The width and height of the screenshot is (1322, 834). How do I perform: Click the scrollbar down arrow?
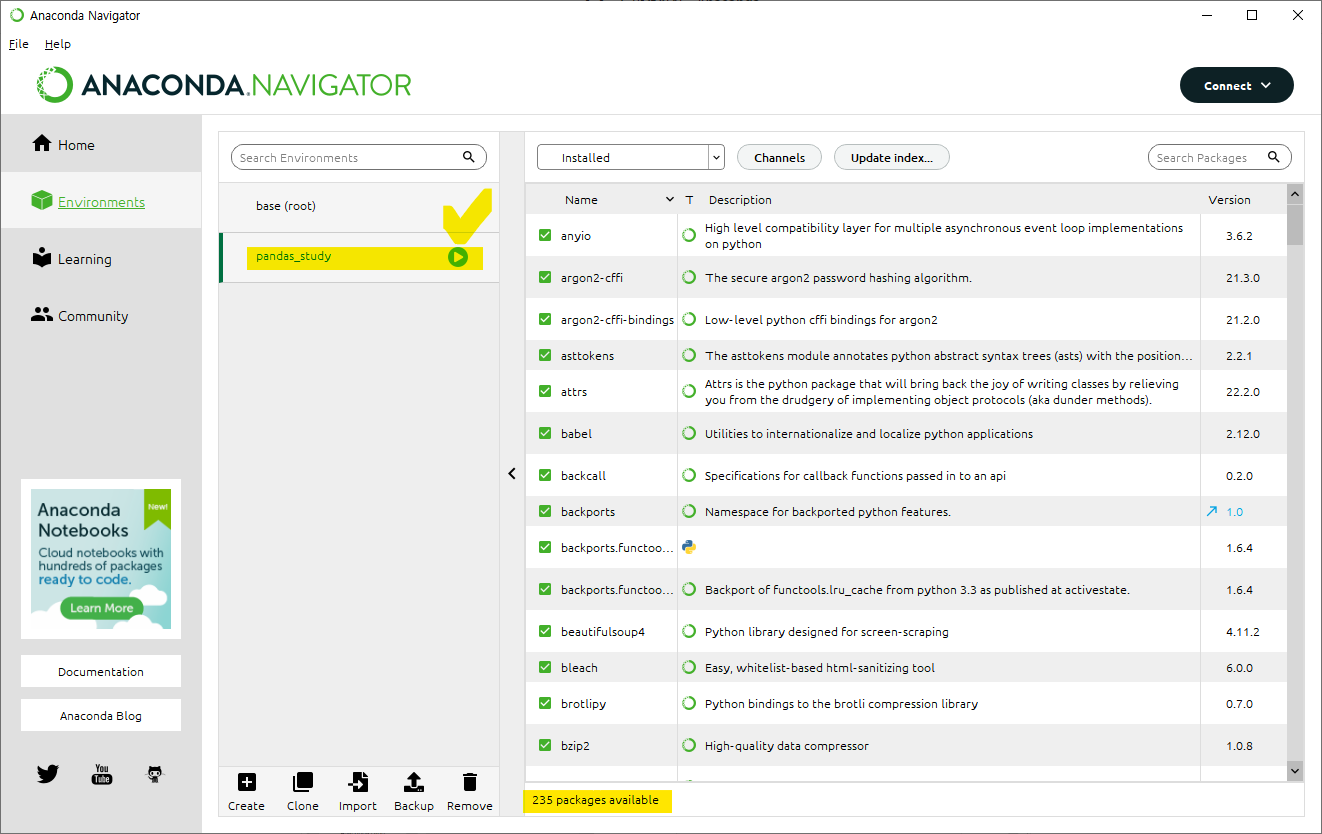pos(1295,770)
